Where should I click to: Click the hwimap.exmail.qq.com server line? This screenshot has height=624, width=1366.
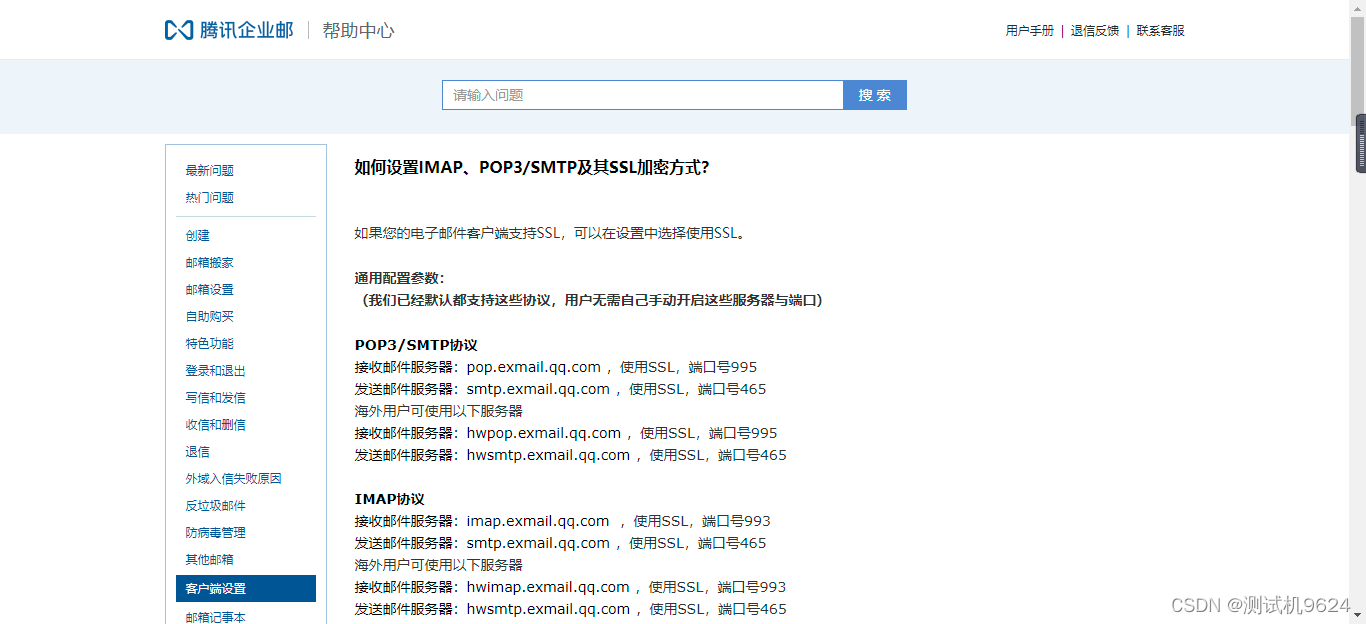tap(571, 587)
